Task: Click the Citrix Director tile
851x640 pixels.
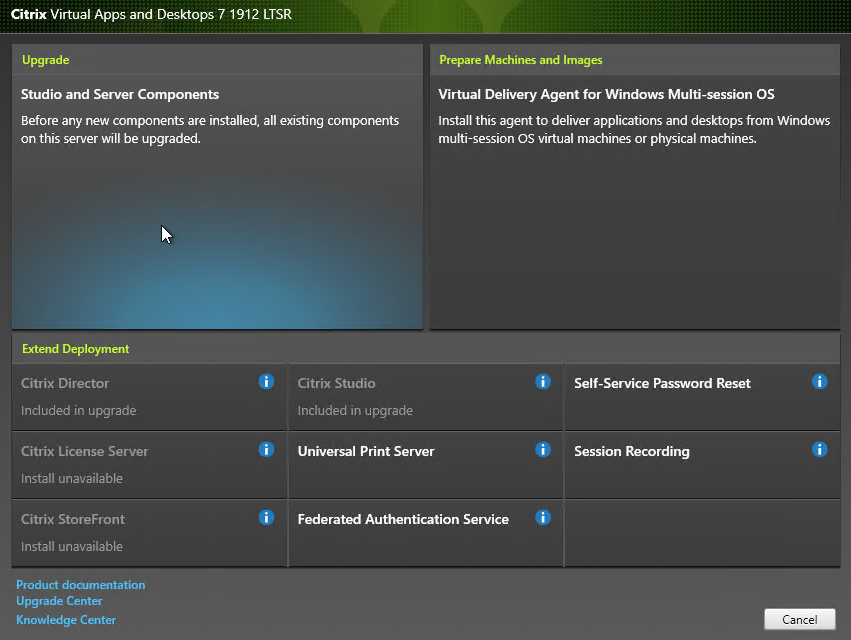Action: click(149, 397)
